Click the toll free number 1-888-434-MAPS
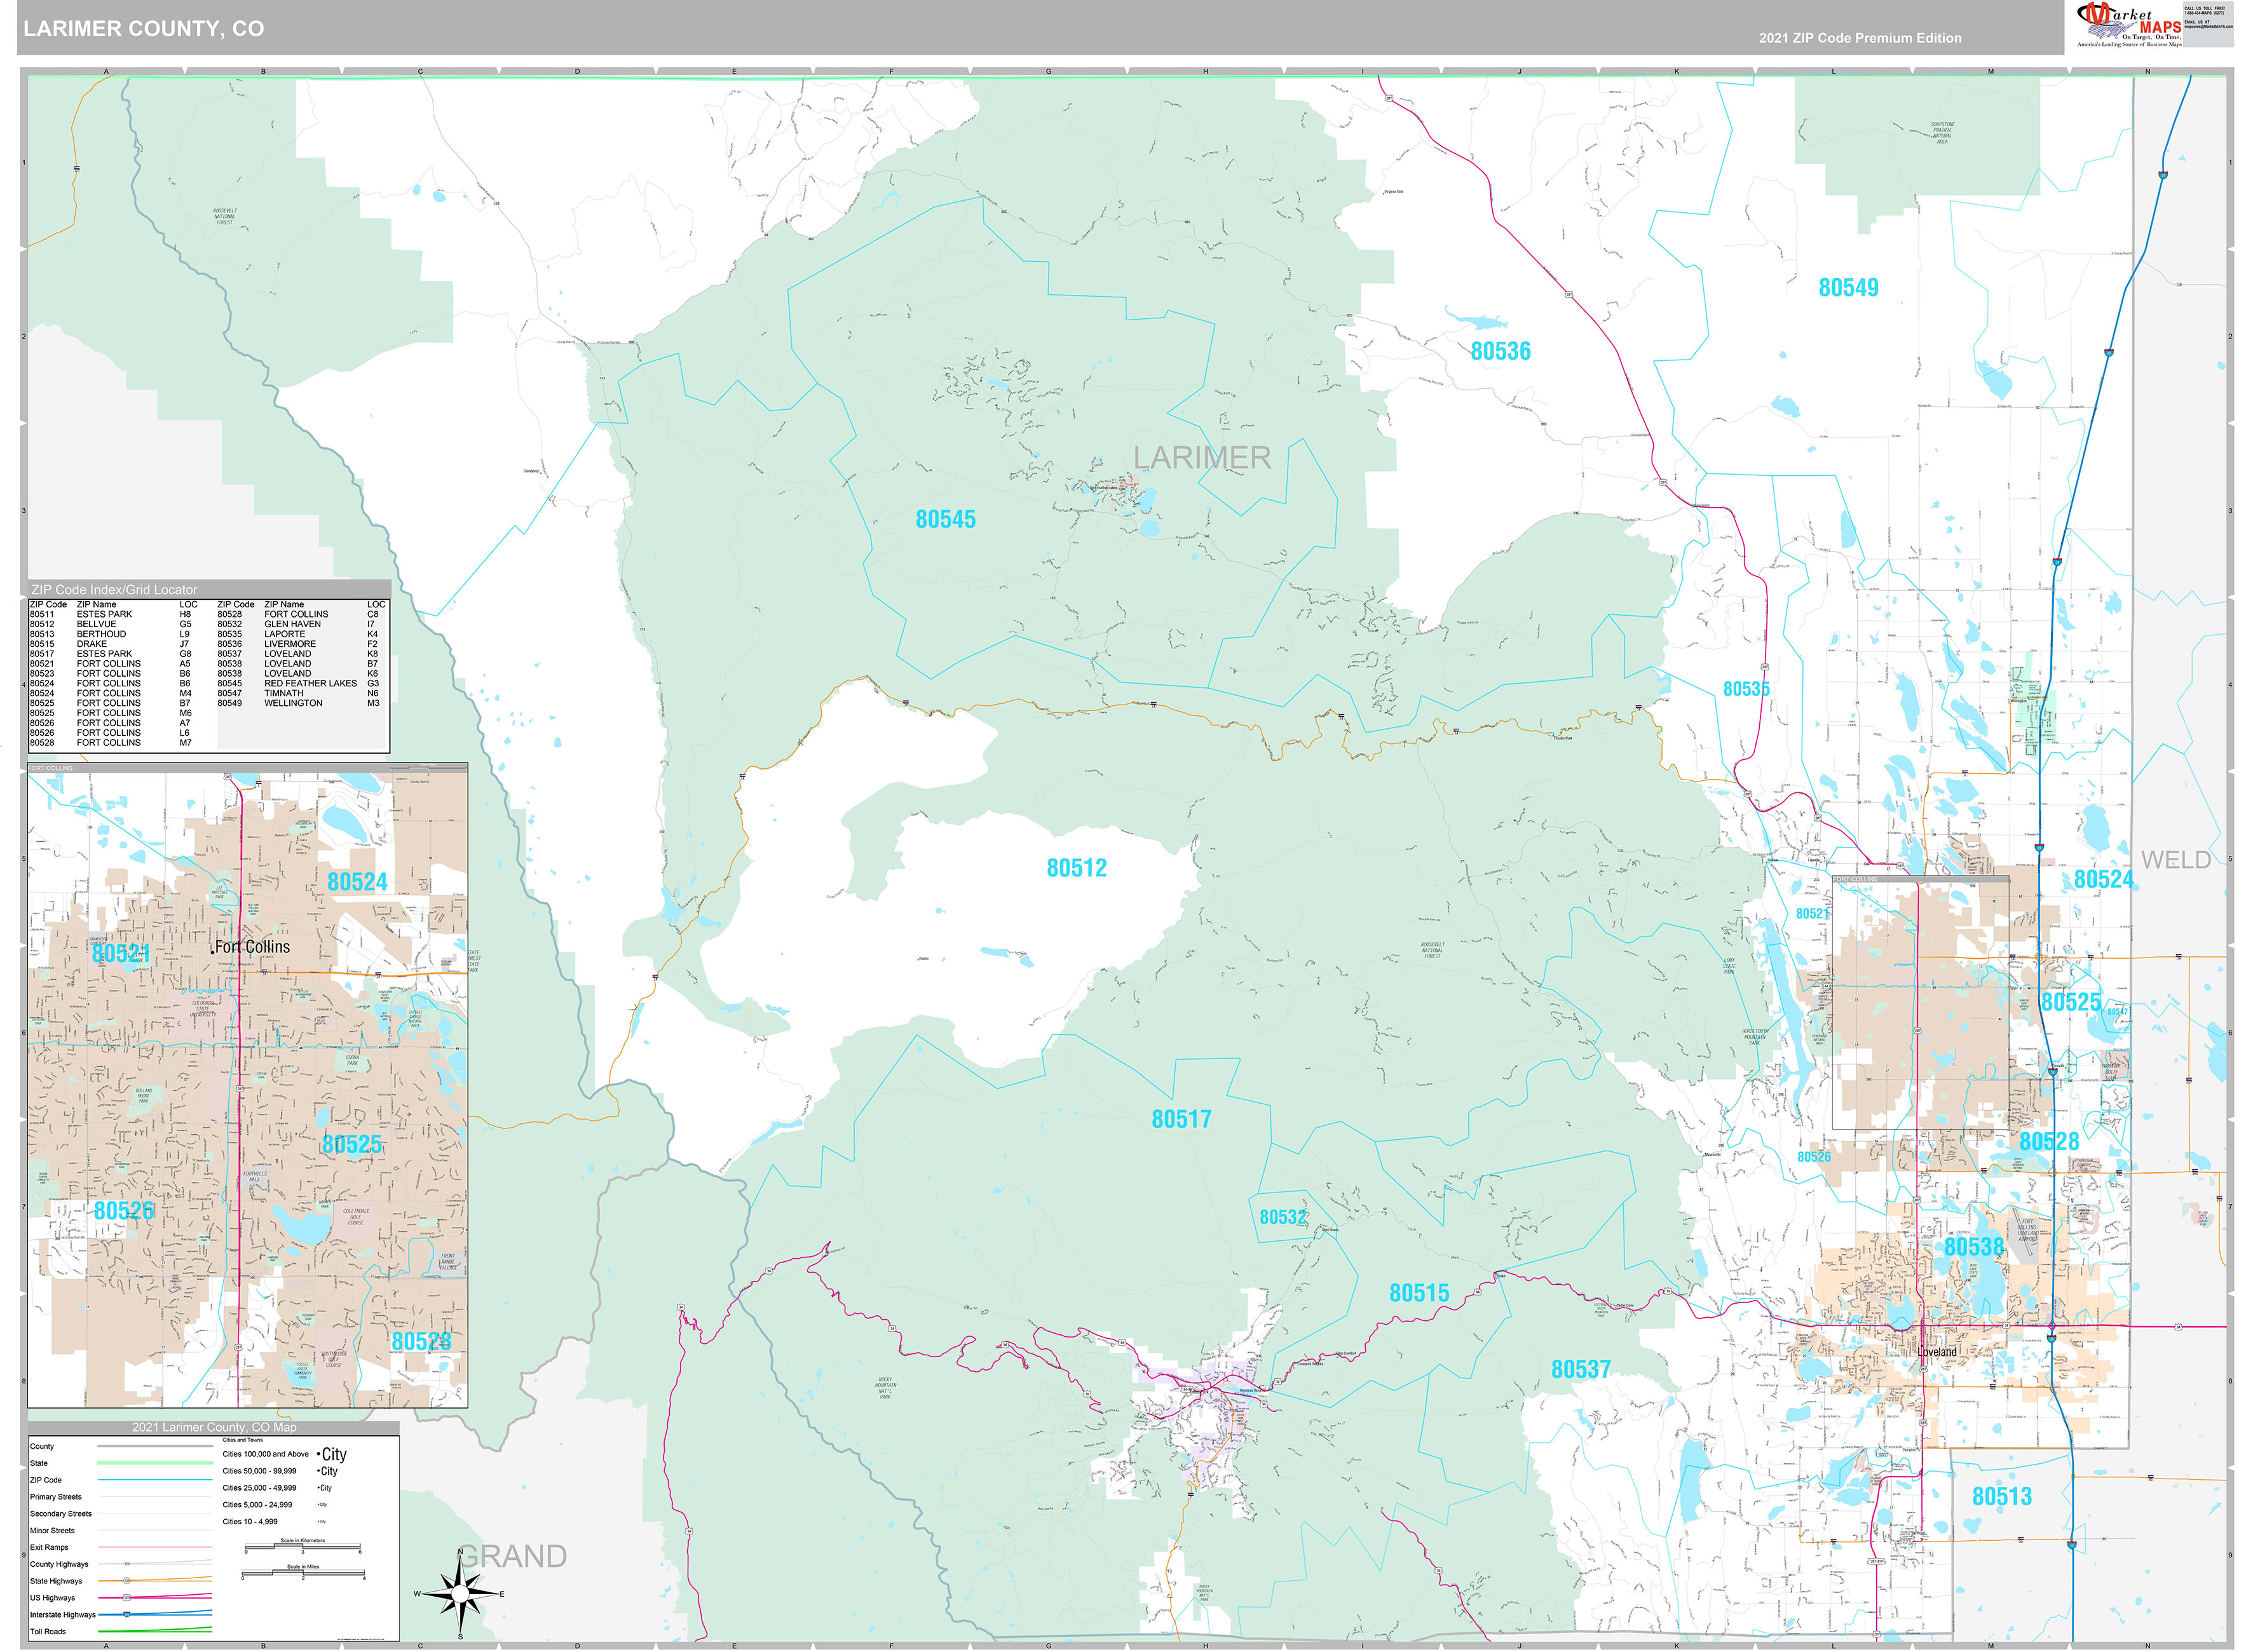 pyautogui.click(x=2205, y=12)
